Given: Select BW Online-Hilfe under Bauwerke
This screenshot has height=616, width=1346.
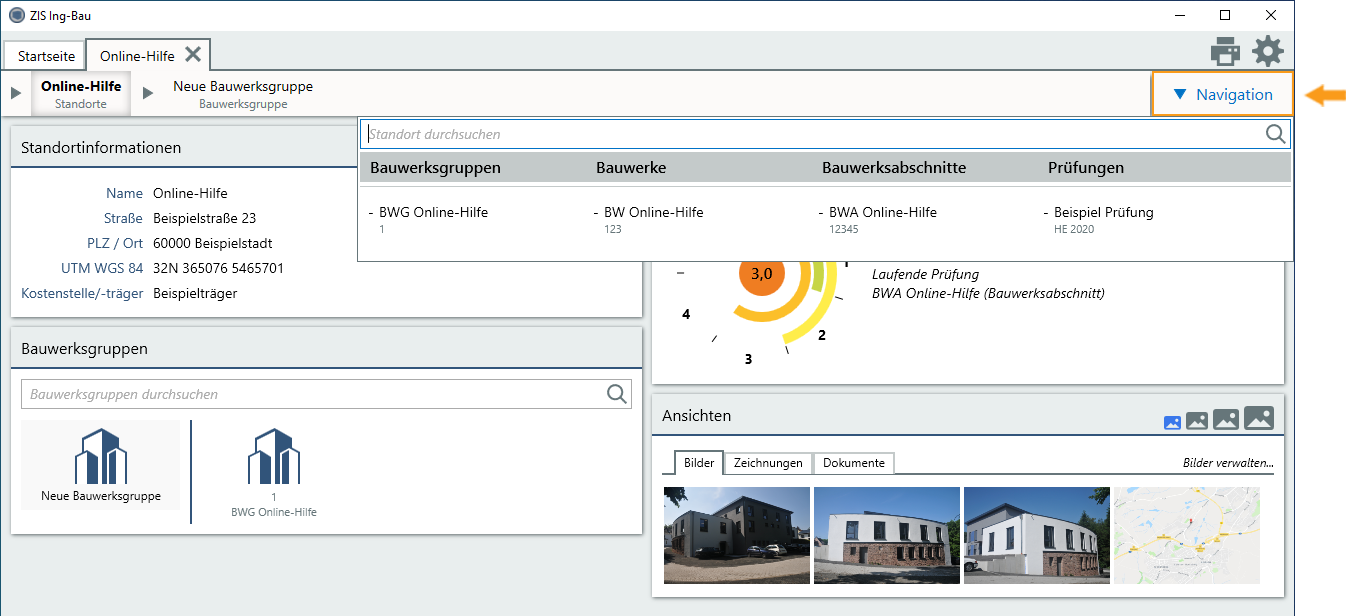Looking at the screenshot, I should [x=653, y=212].
